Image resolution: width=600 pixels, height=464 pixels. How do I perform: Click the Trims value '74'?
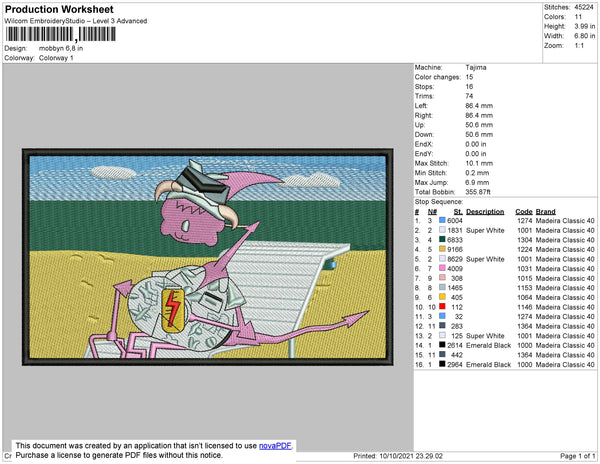[470, 96]
